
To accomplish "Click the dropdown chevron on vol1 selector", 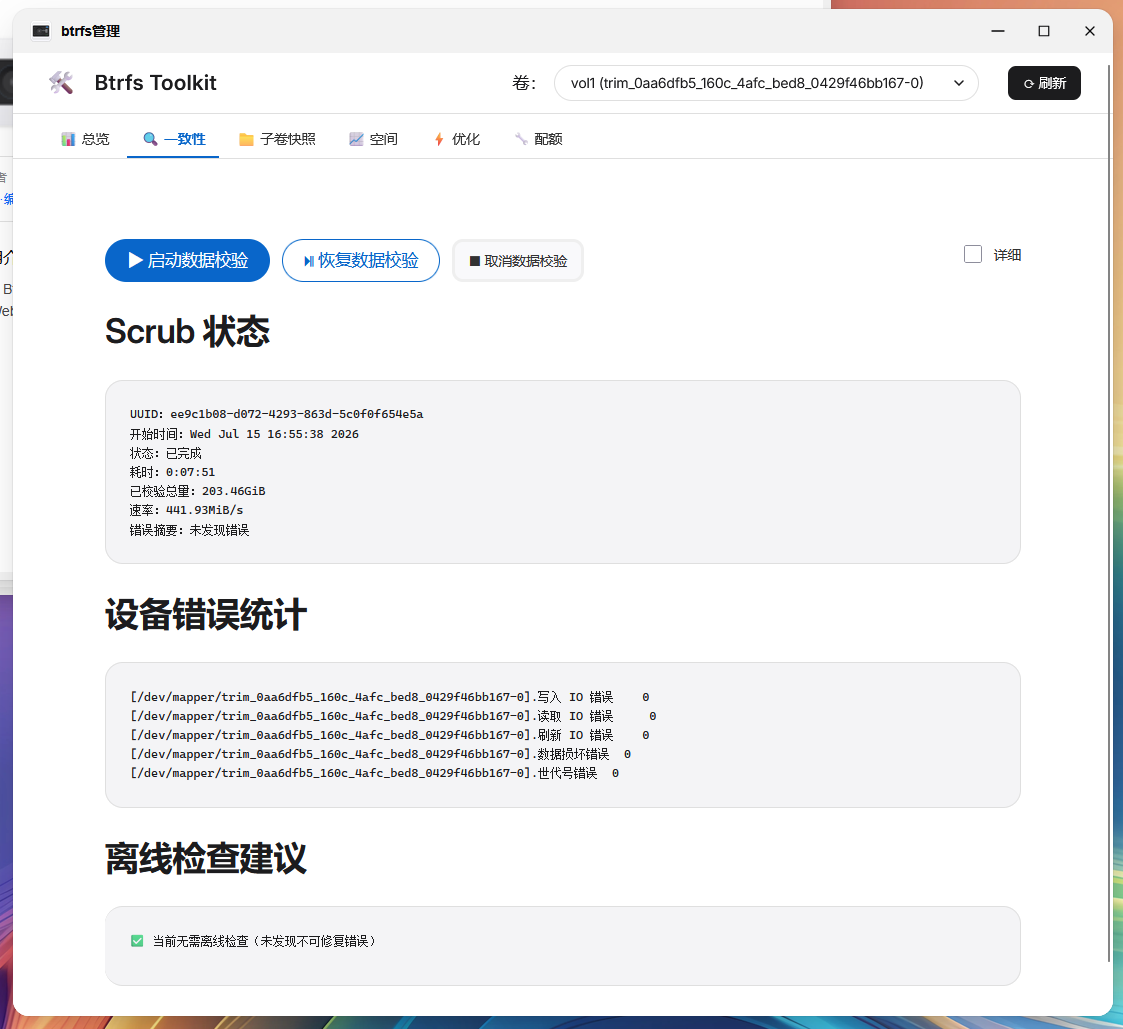I will (x=958, y=83).
